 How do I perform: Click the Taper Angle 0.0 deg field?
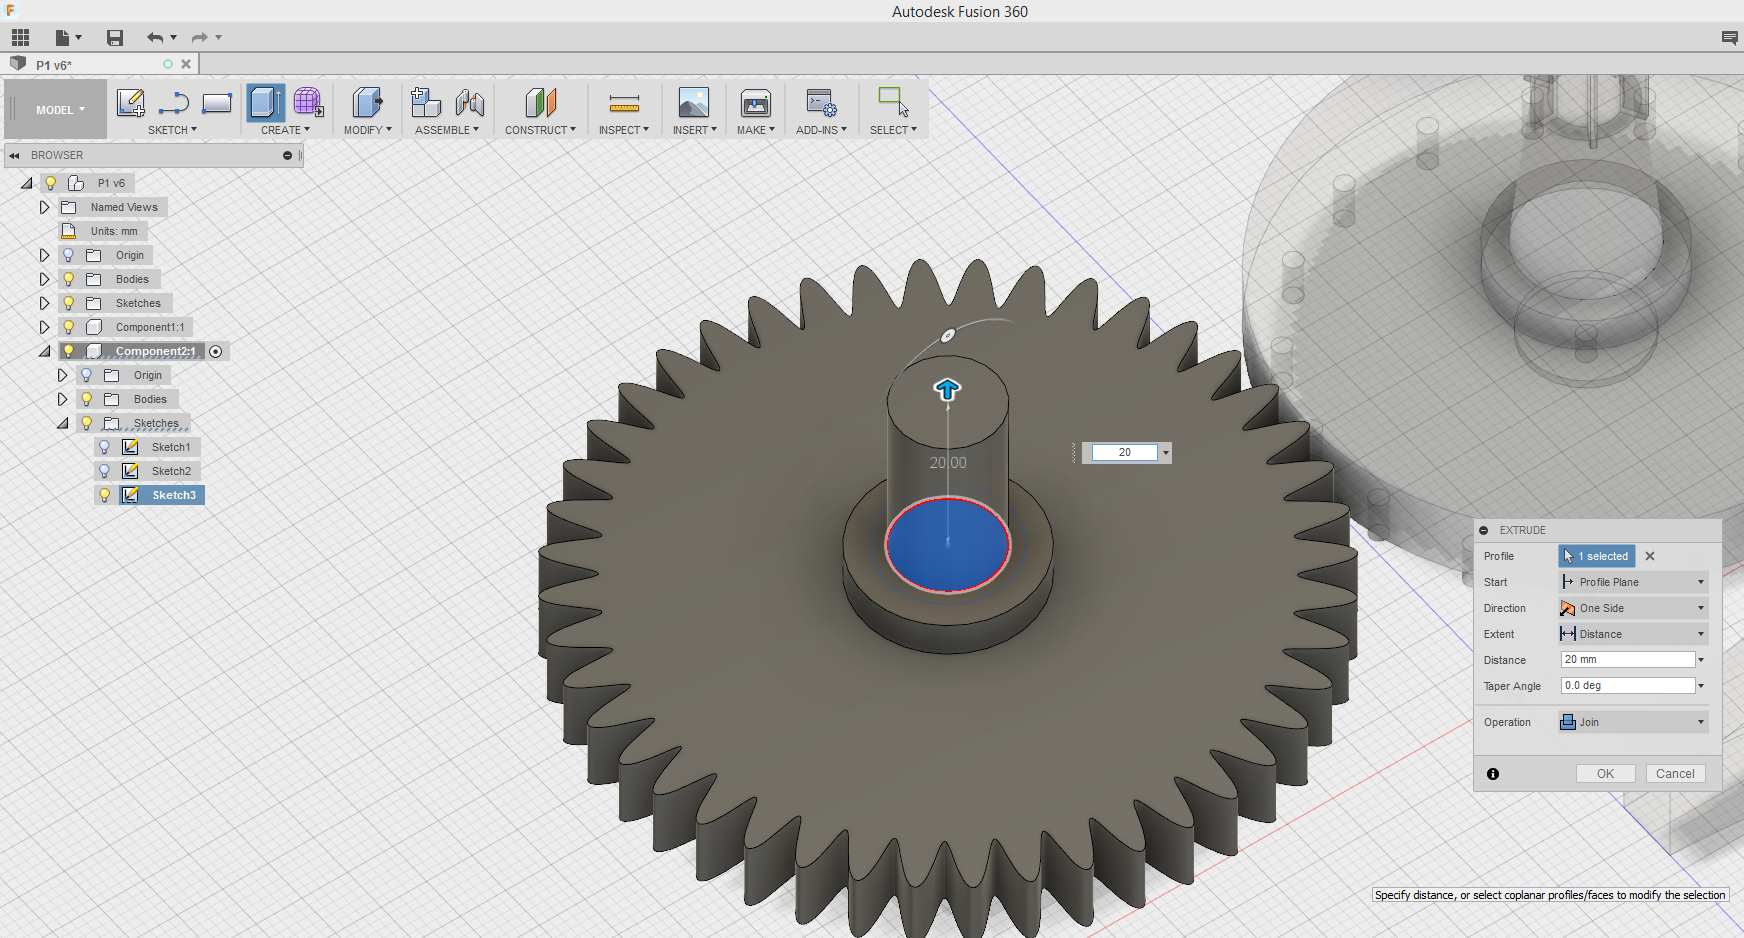point(1628,686)
